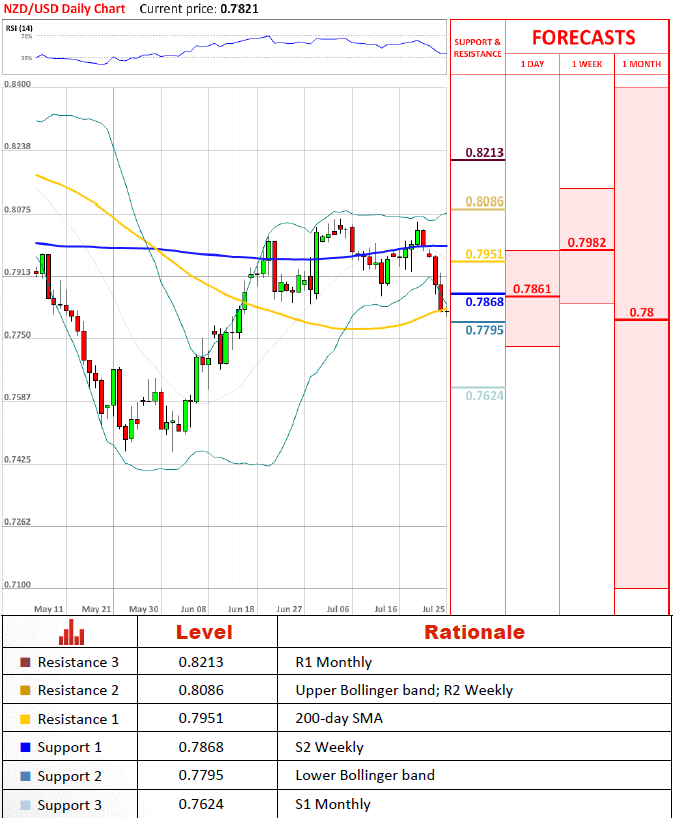Click the 'R1 Monthly' rationale cell
This screenshot has height=818, width=673.
[x=334, y=662]
